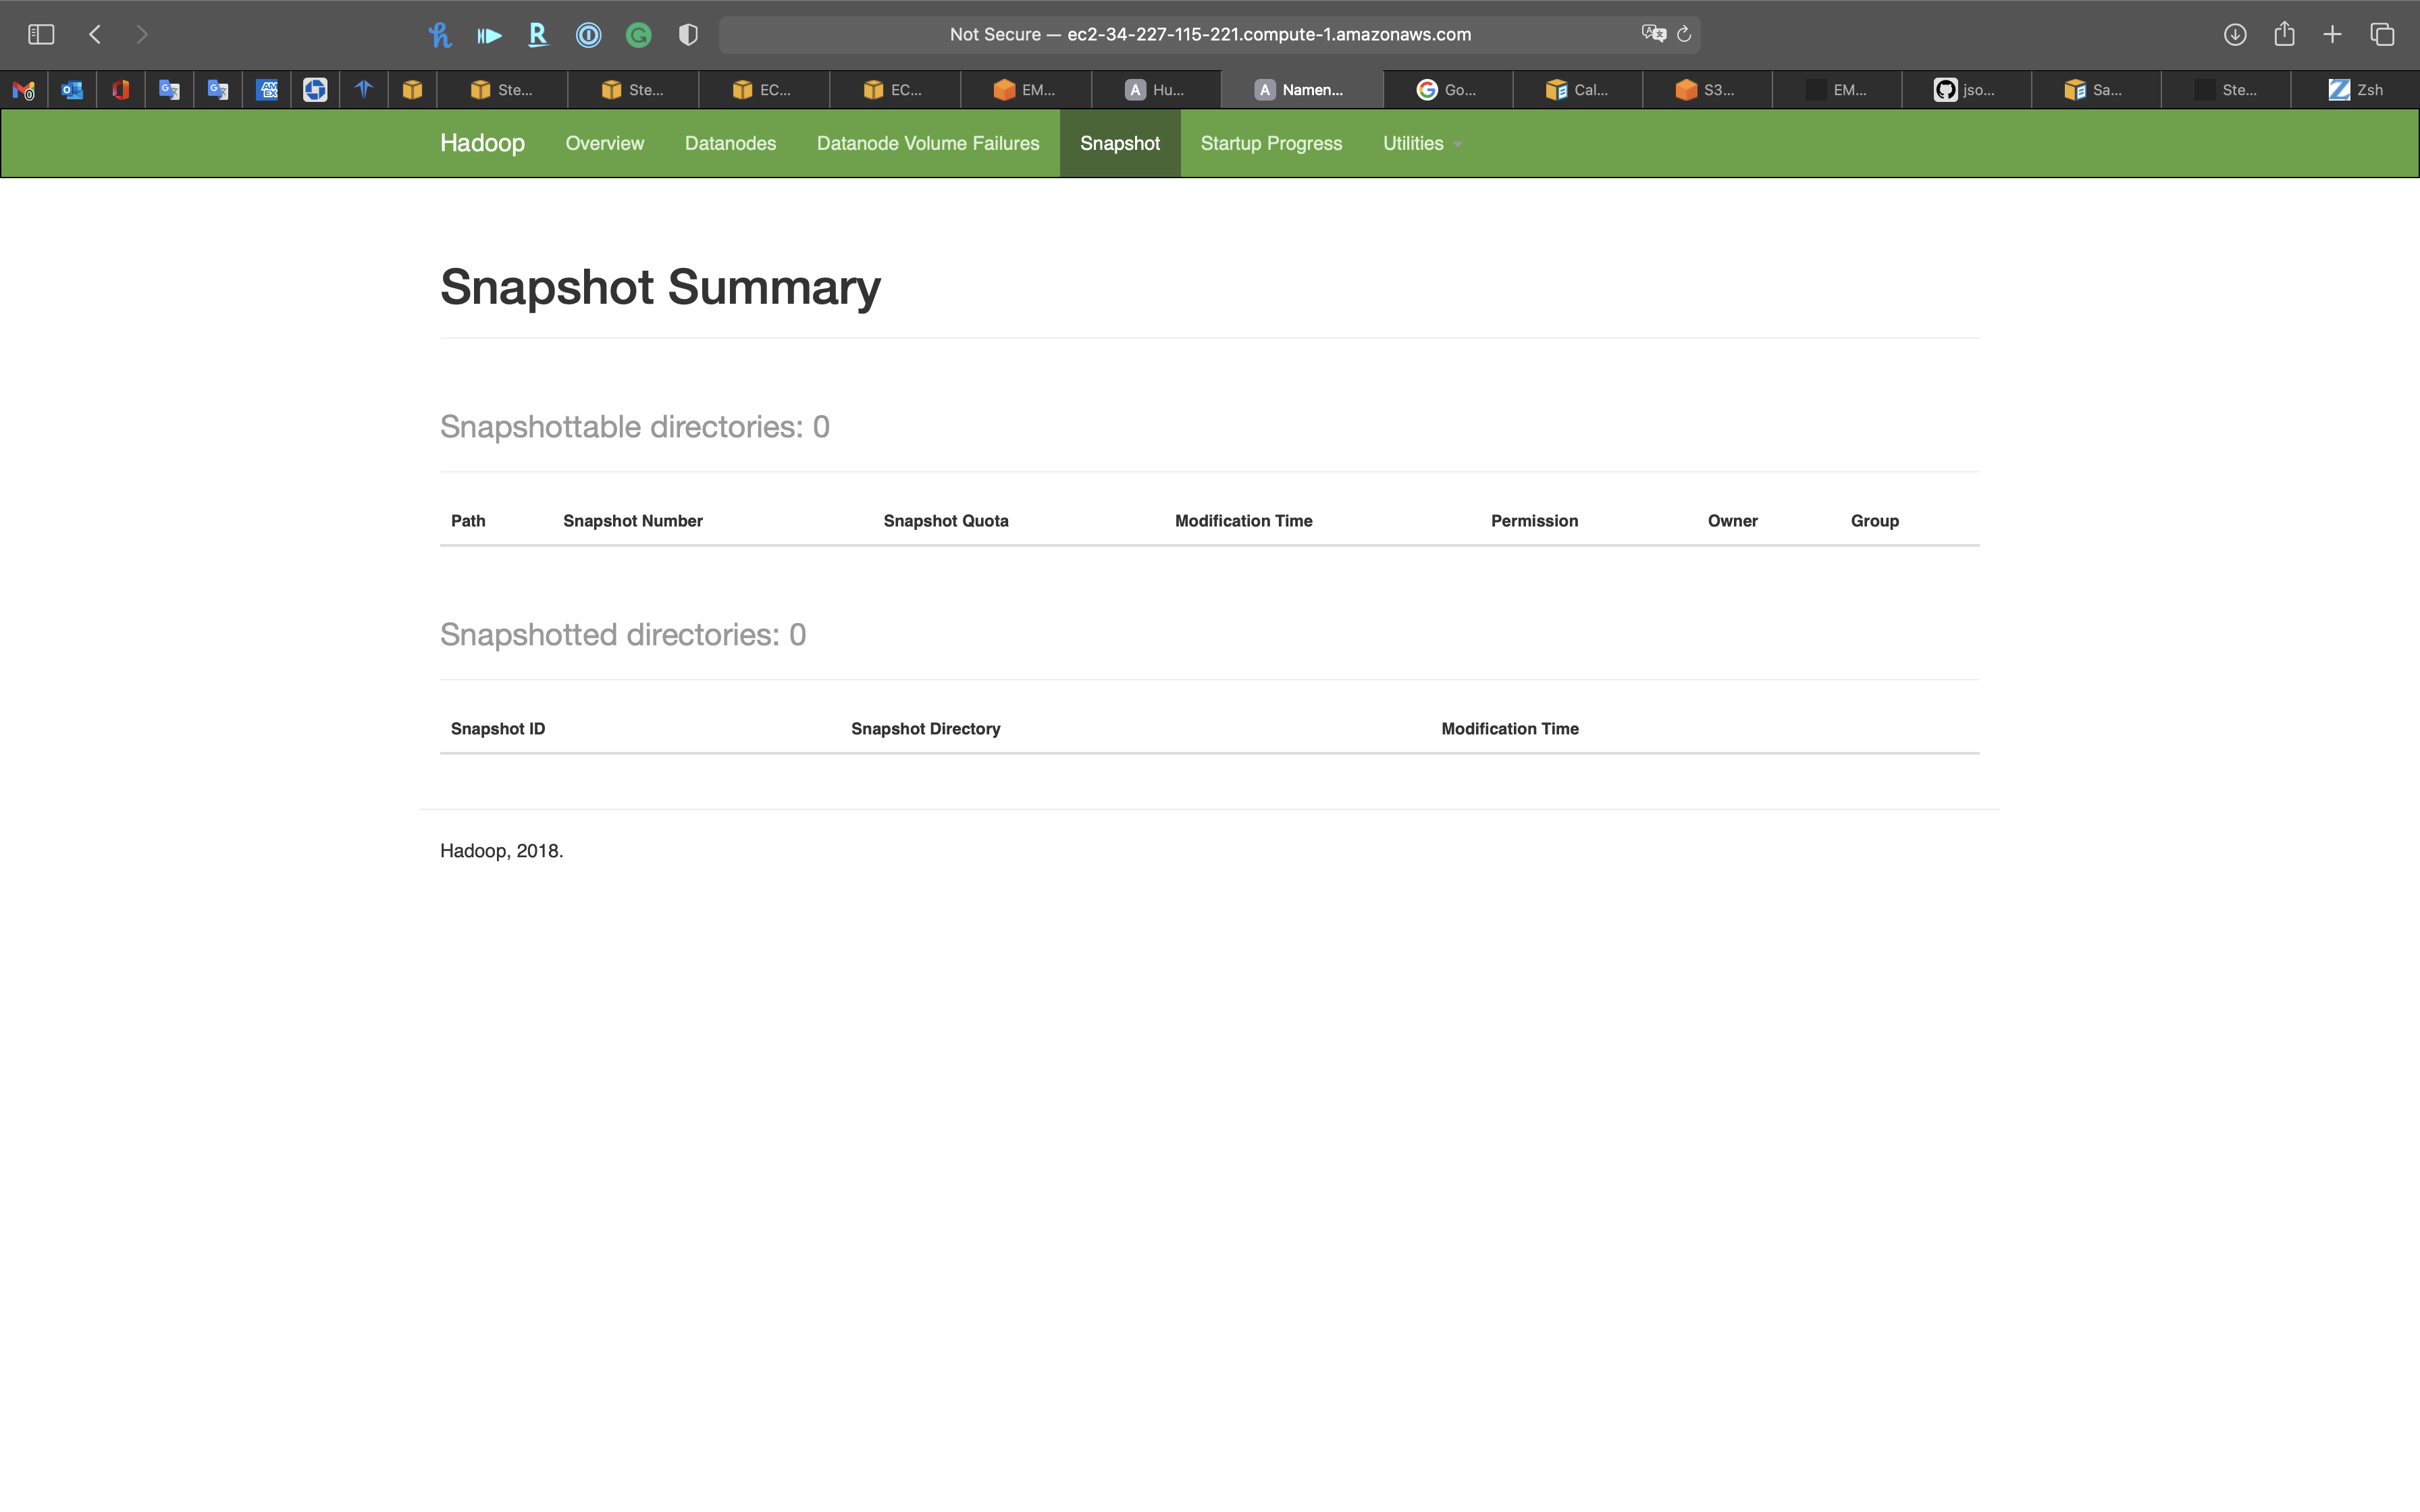Open the Honey extension
The image size is (2420, 1512).
439,35
